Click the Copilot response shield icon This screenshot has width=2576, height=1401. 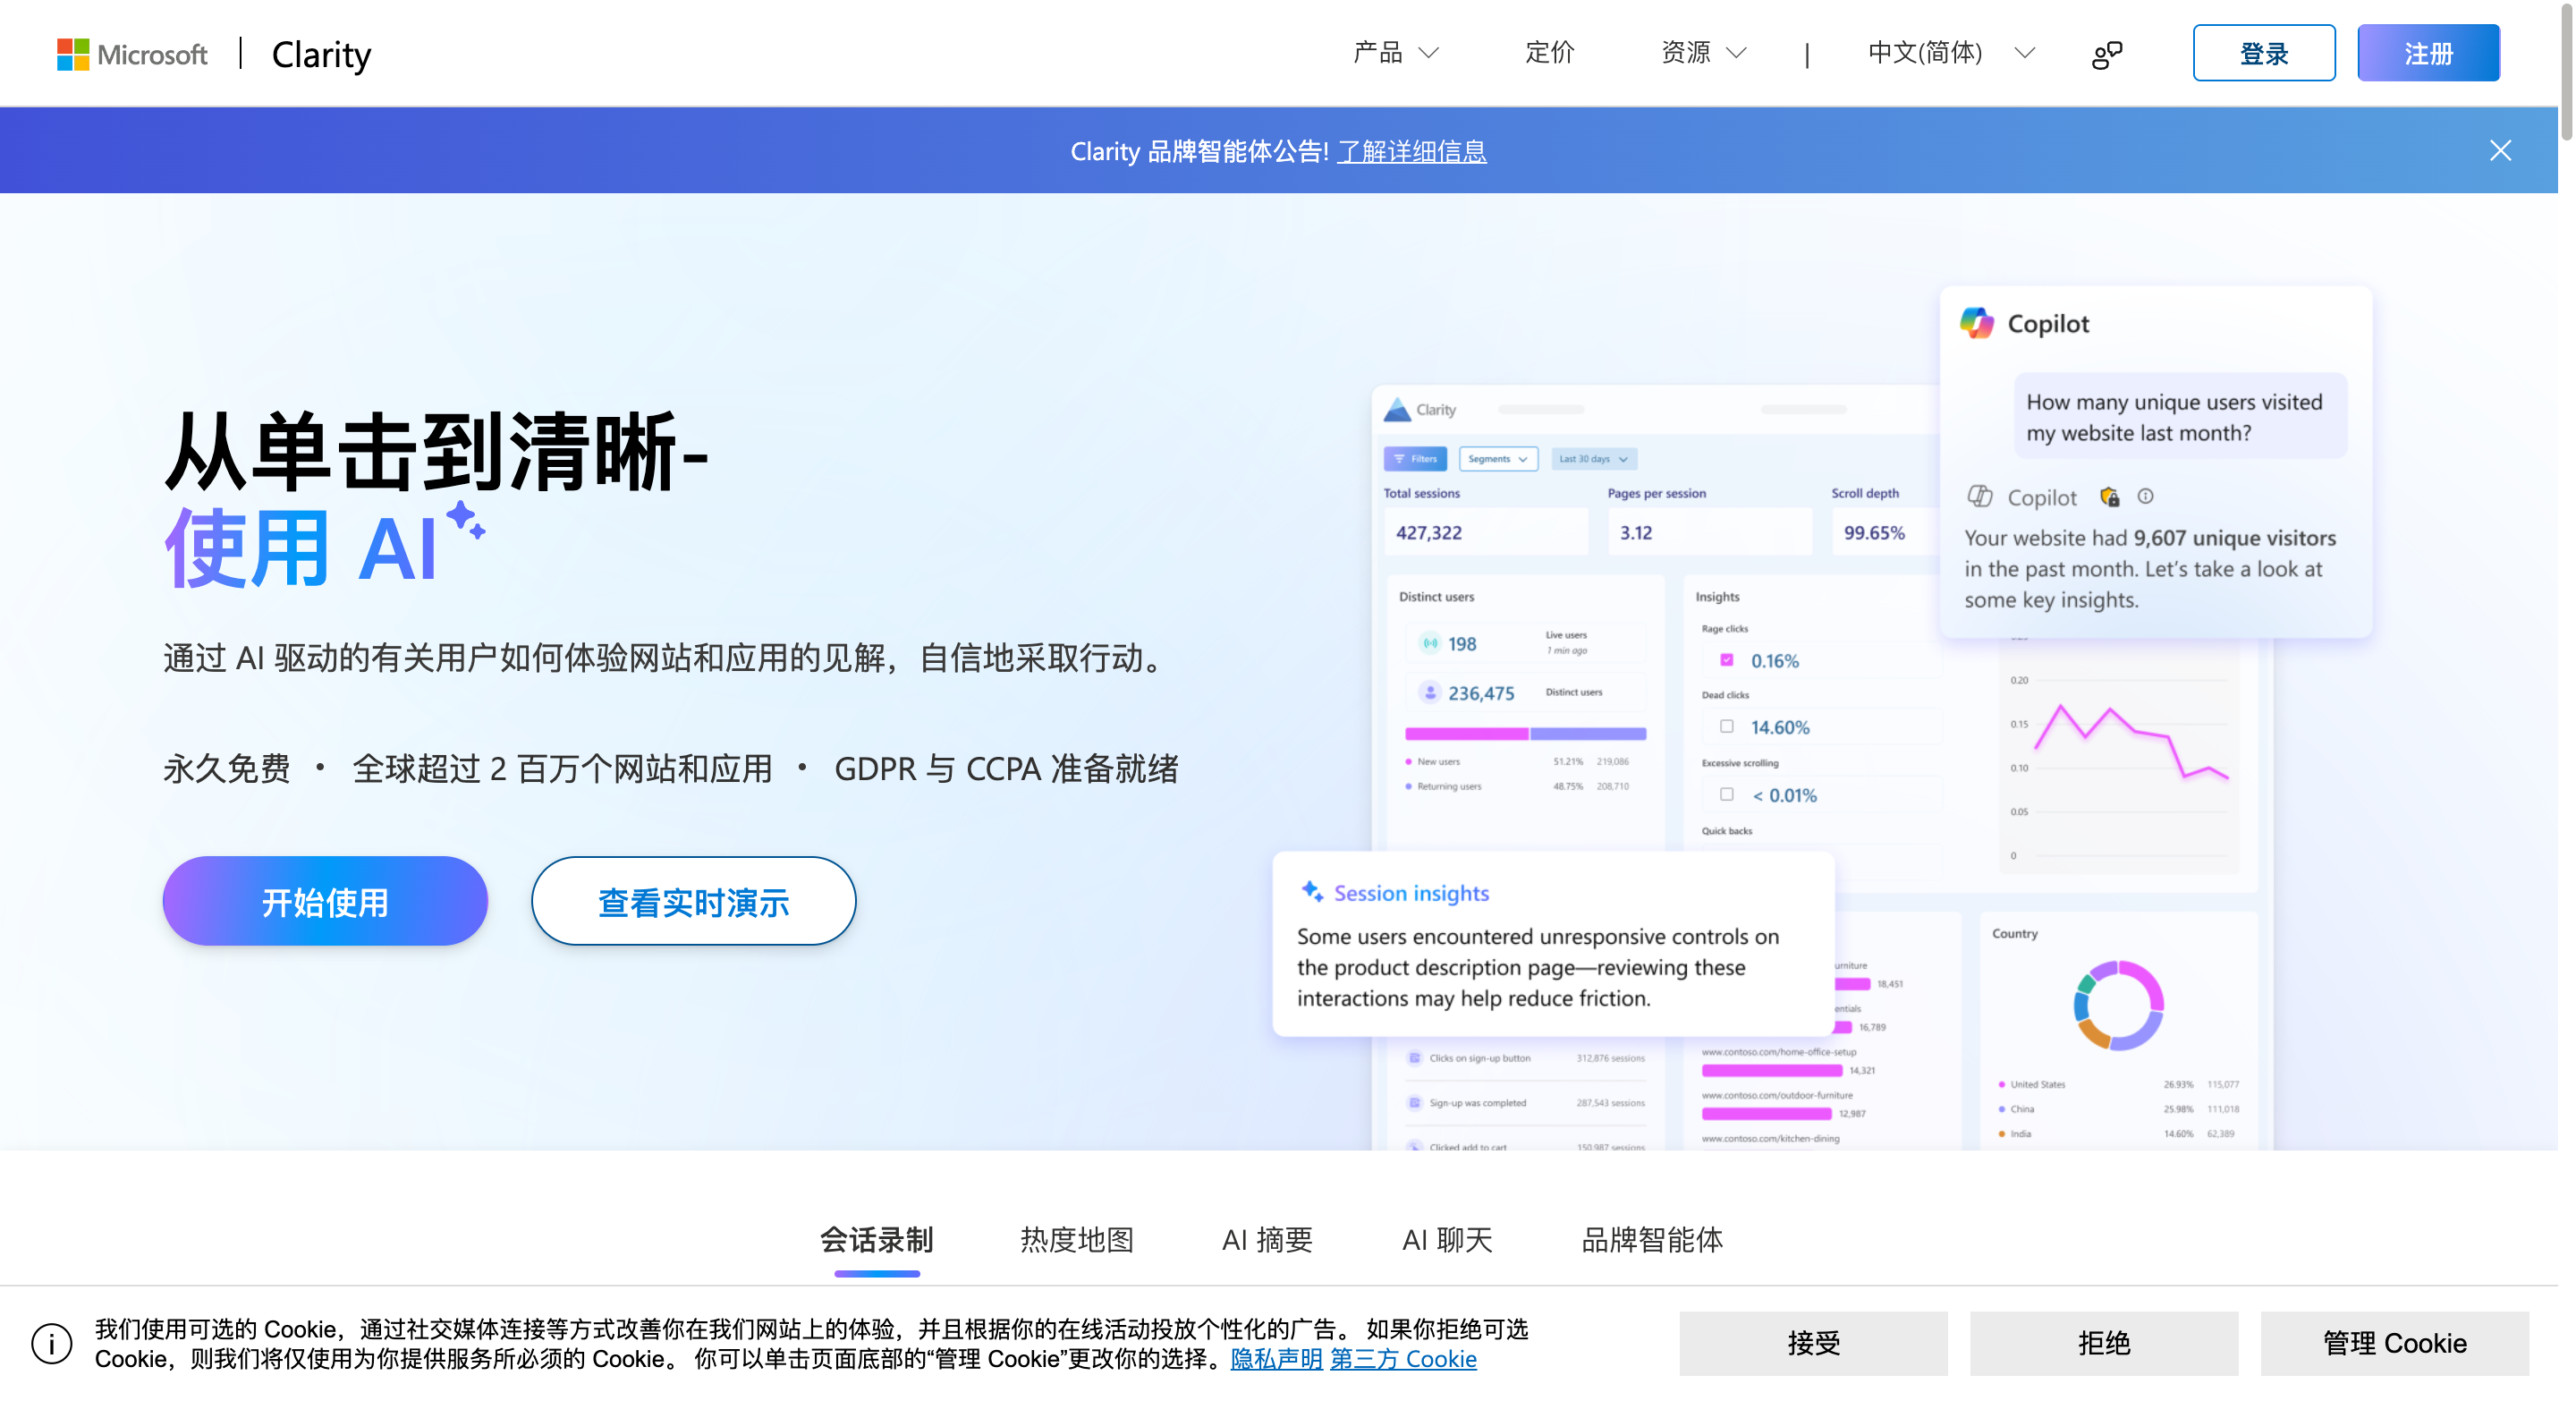pyautogui.click(x=2109, y=497)
